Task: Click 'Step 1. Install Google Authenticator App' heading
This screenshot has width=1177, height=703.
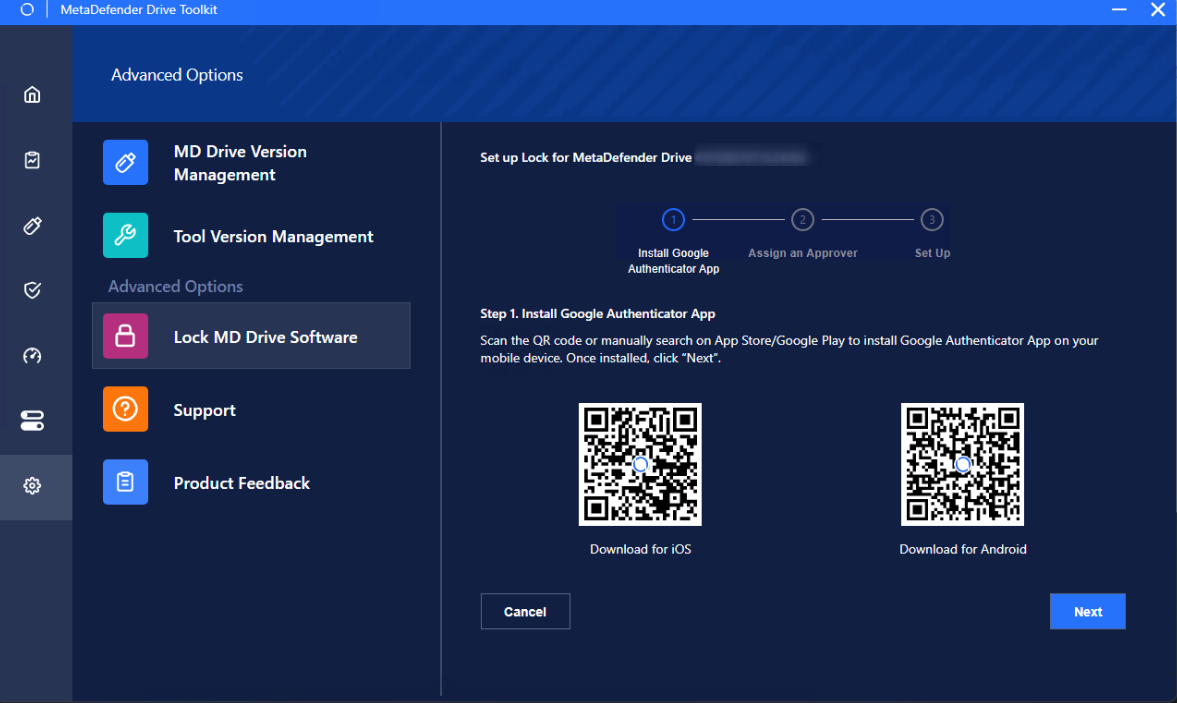Action: pyautogui.click(x=598, y=314)
